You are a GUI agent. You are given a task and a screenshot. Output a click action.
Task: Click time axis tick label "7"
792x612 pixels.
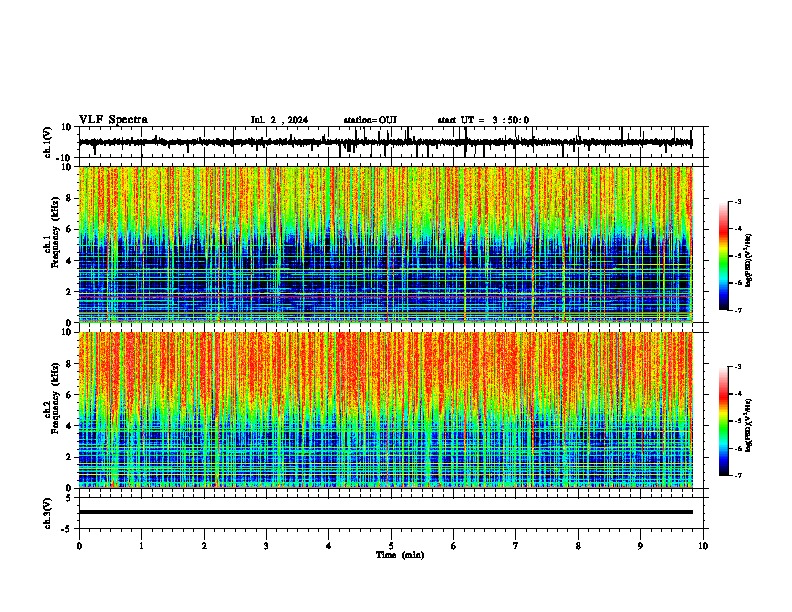[516, 546]
